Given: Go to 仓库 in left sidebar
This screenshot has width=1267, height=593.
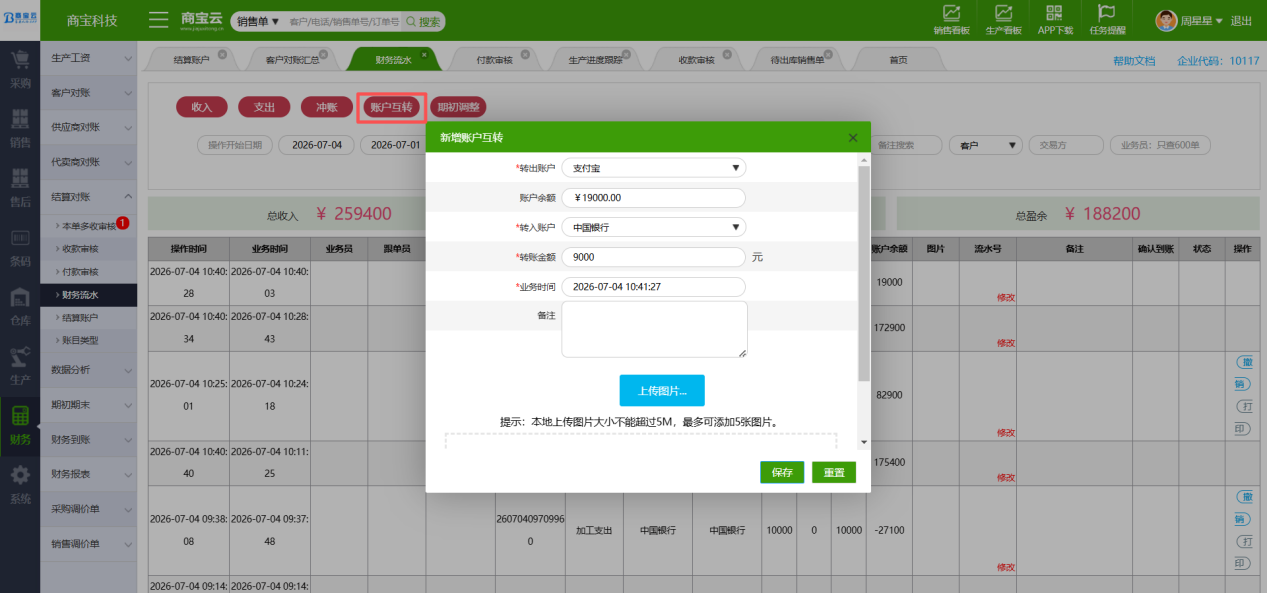Looking at the screenshot, I should coord(20,307).
